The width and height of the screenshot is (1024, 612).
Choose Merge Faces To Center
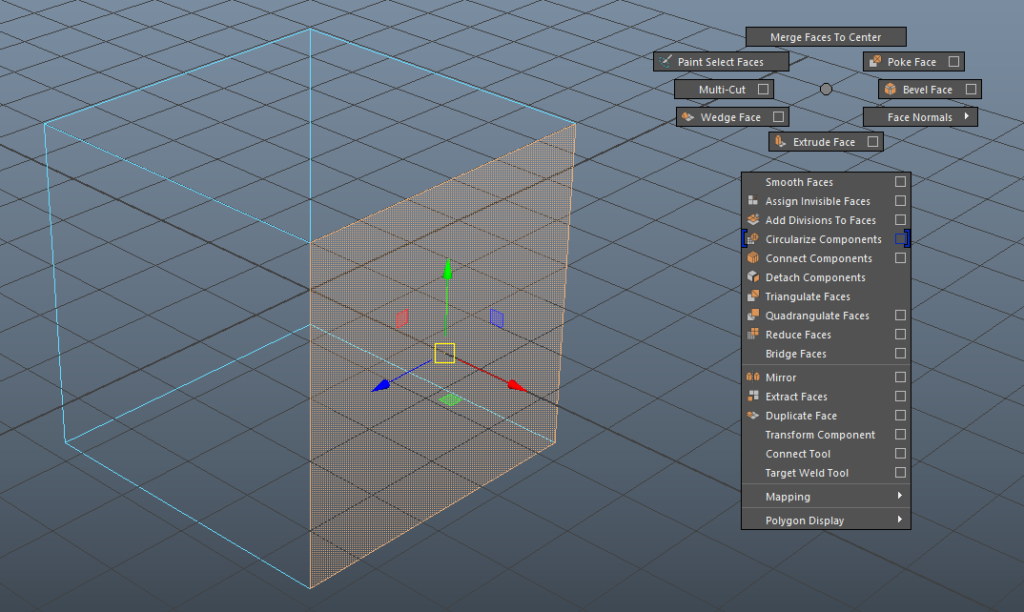[826, 37]
